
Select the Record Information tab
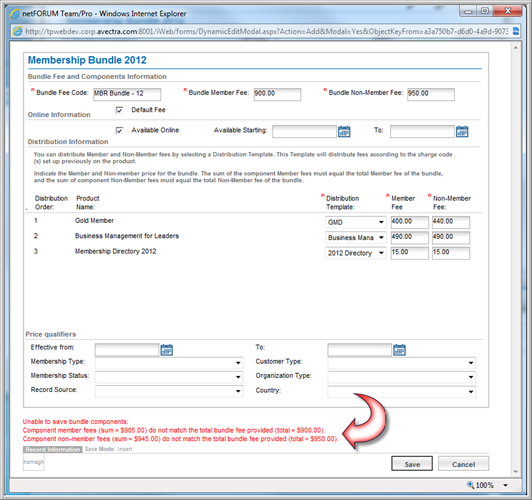coord(53,449)
